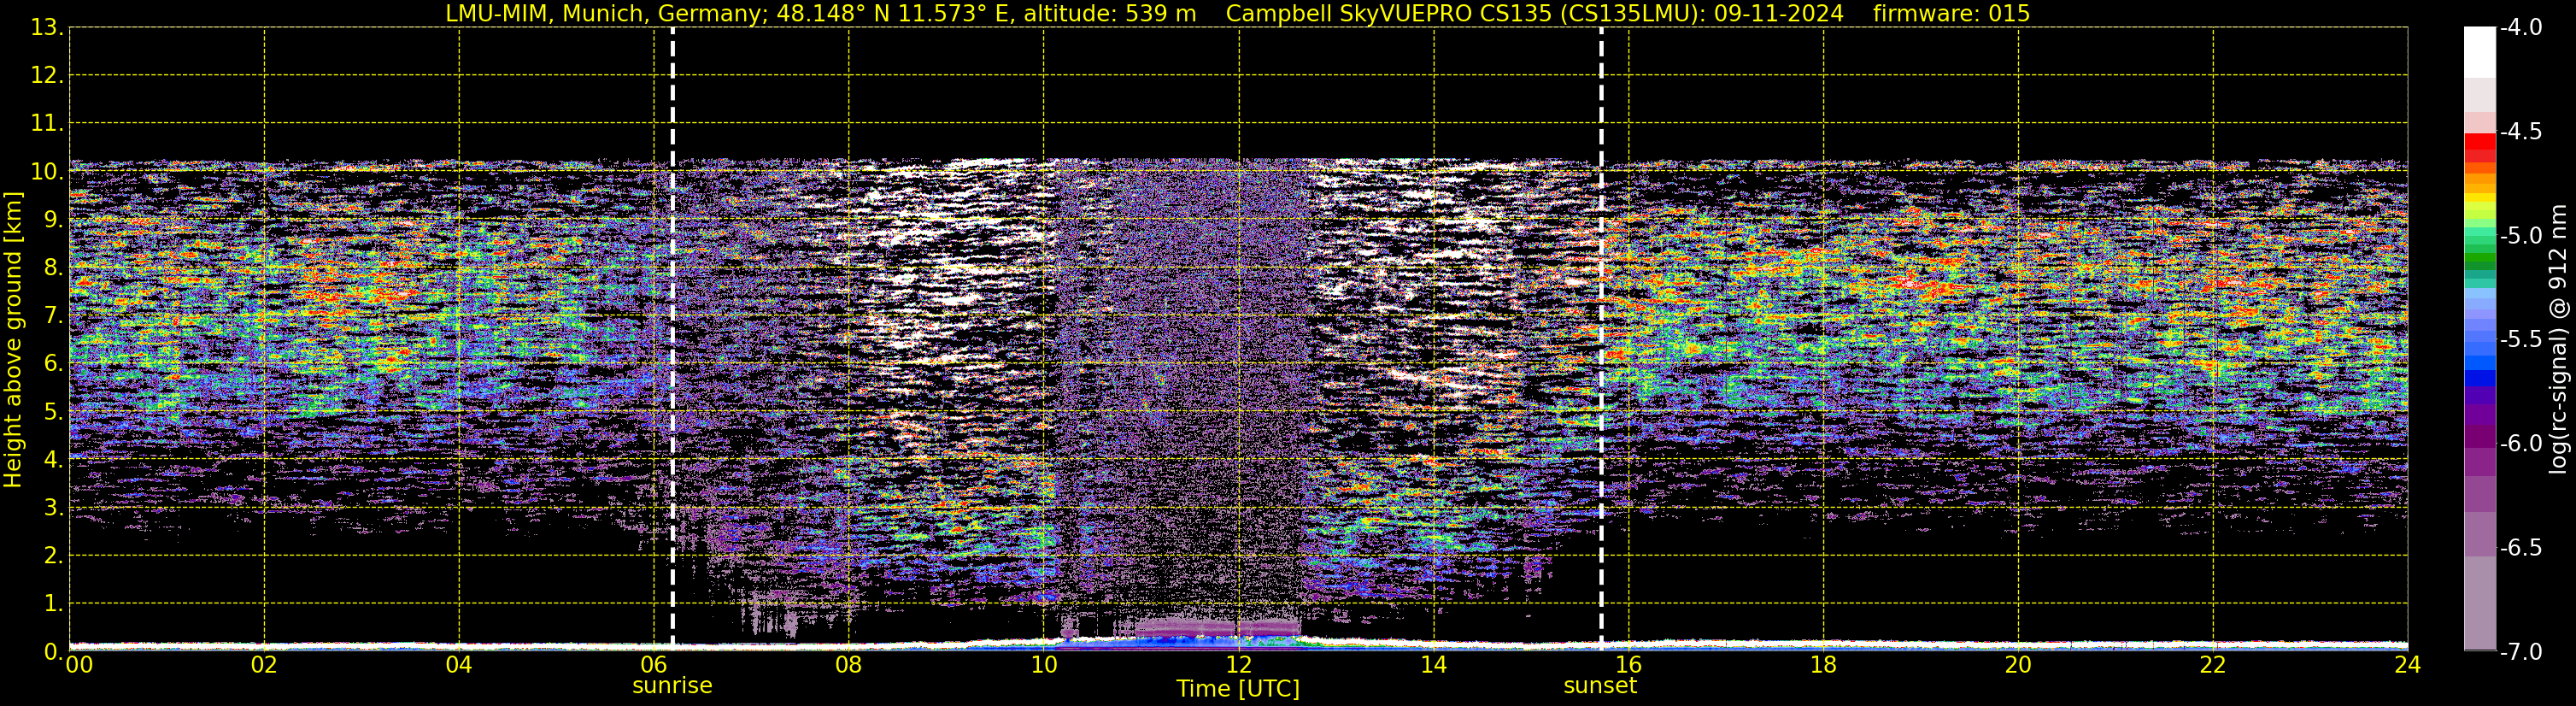This screenshot has width=2576, height=706.
Task: Click the 10 time tick label
Action: (x=1044, y=665)
